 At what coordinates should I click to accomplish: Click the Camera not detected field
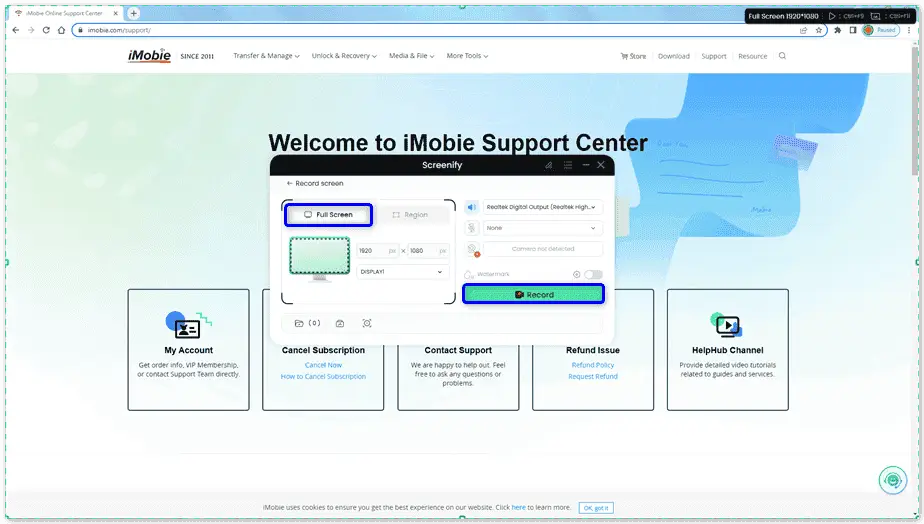(543, 249)
